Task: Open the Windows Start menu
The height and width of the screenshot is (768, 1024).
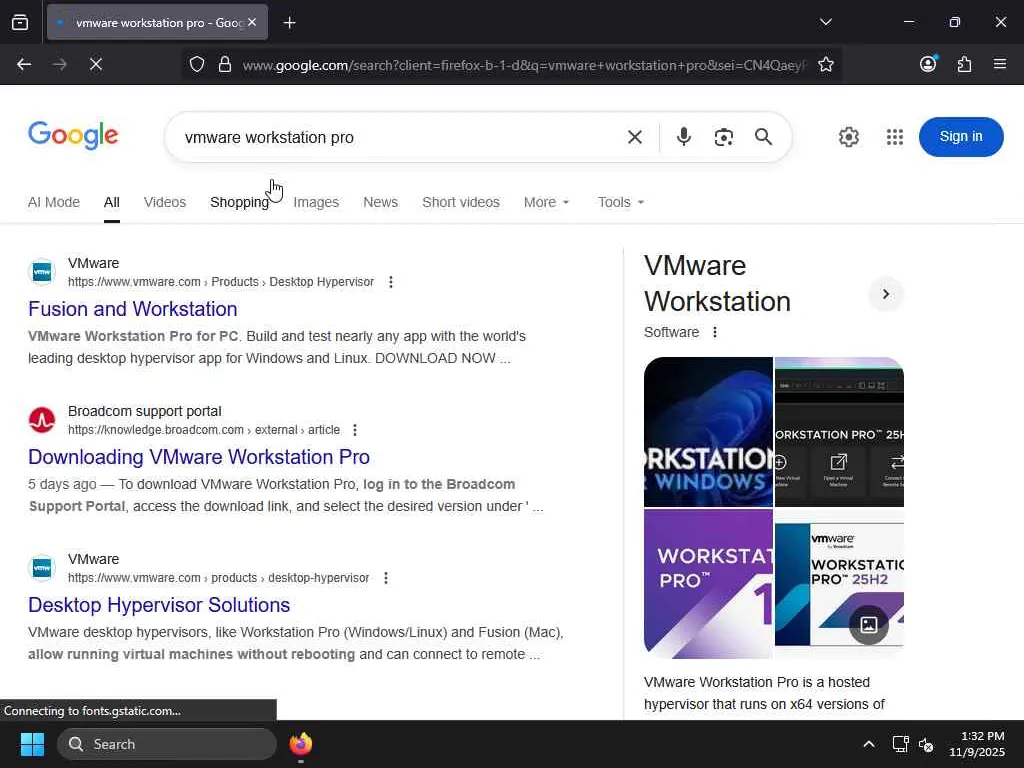Action: pyautogui.click(x=32, y=744)
